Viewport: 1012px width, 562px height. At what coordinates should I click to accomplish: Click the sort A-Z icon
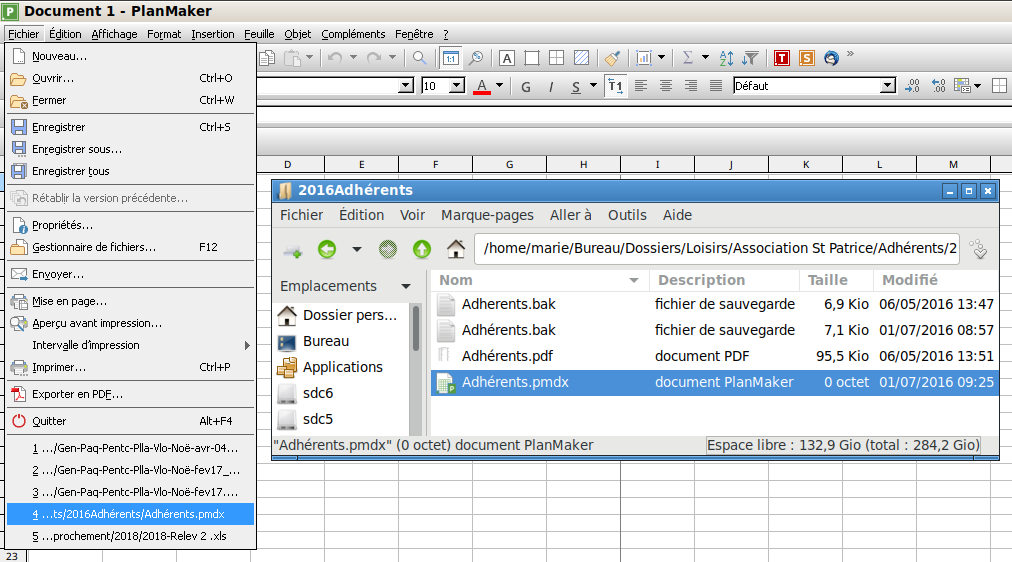point(727,58)
